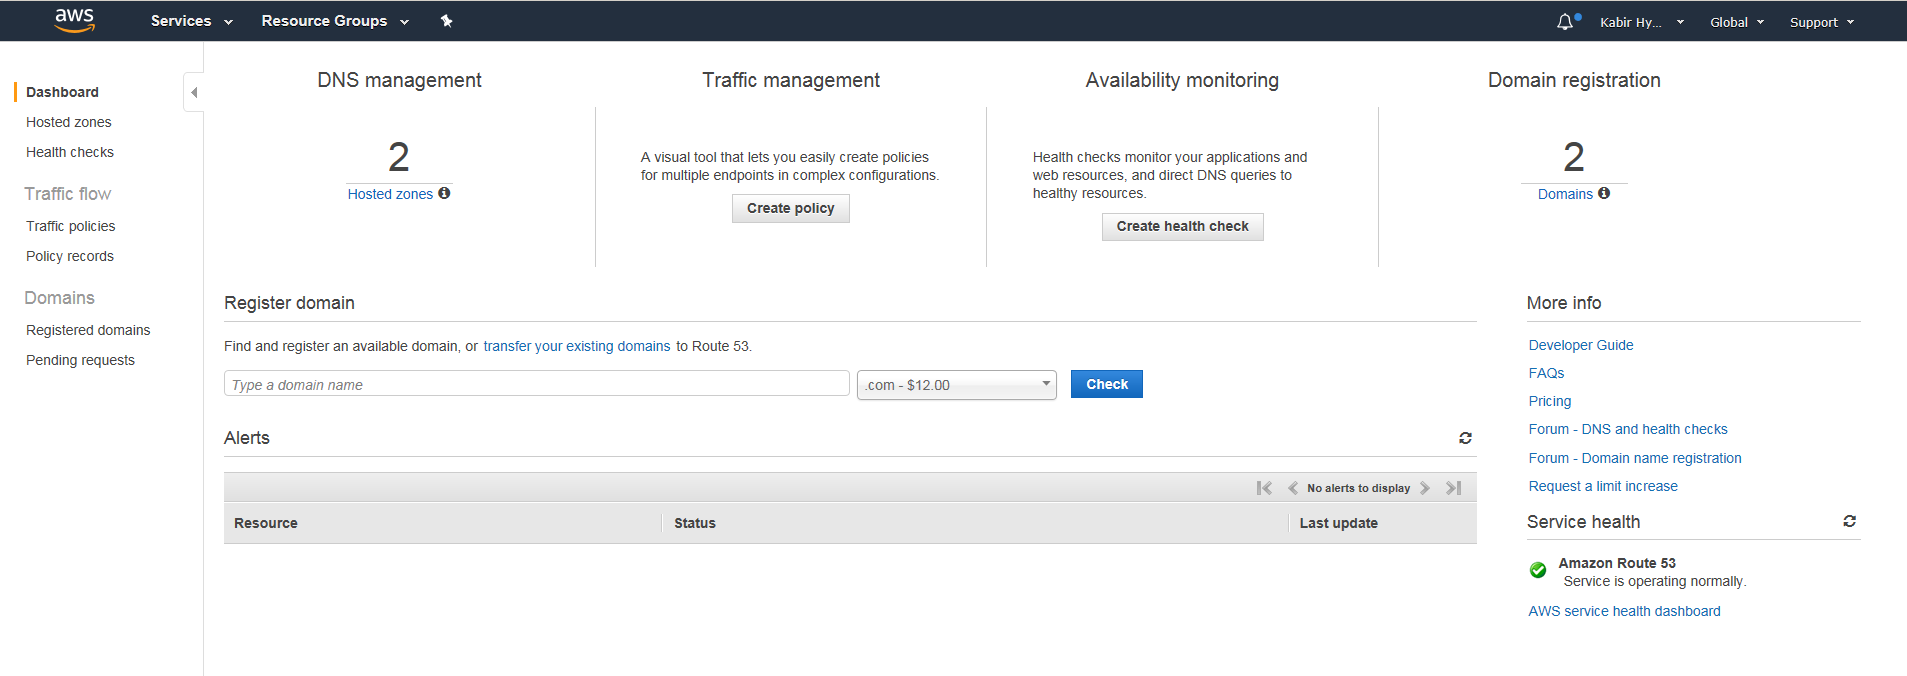
Task: Open the .com - $12.00 TLD dropdown
Action: click(957, 385)
